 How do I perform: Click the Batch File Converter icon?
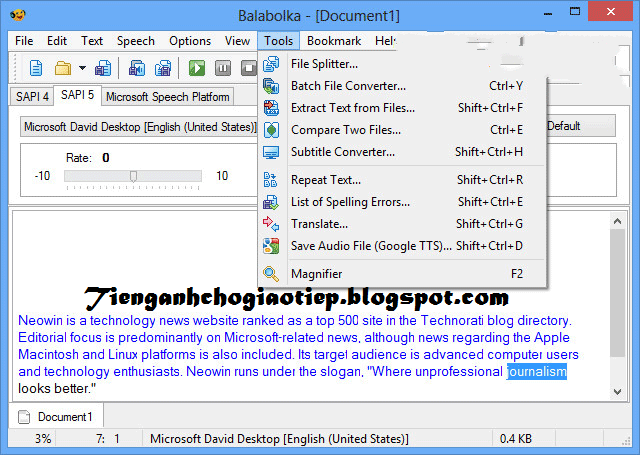[271, 86]
